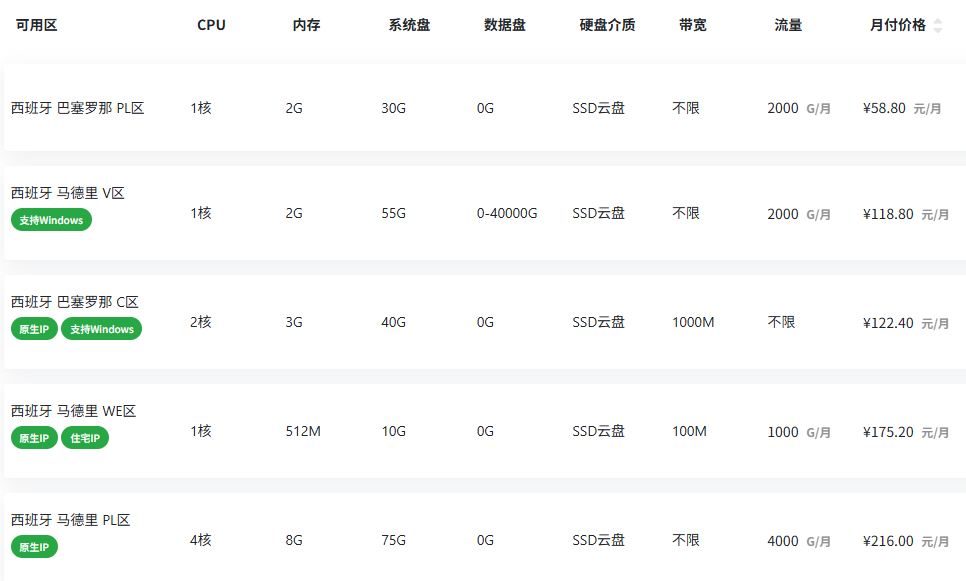Click the CPU column header
This screenshot has width=966, height=581.
click(211, 26)
